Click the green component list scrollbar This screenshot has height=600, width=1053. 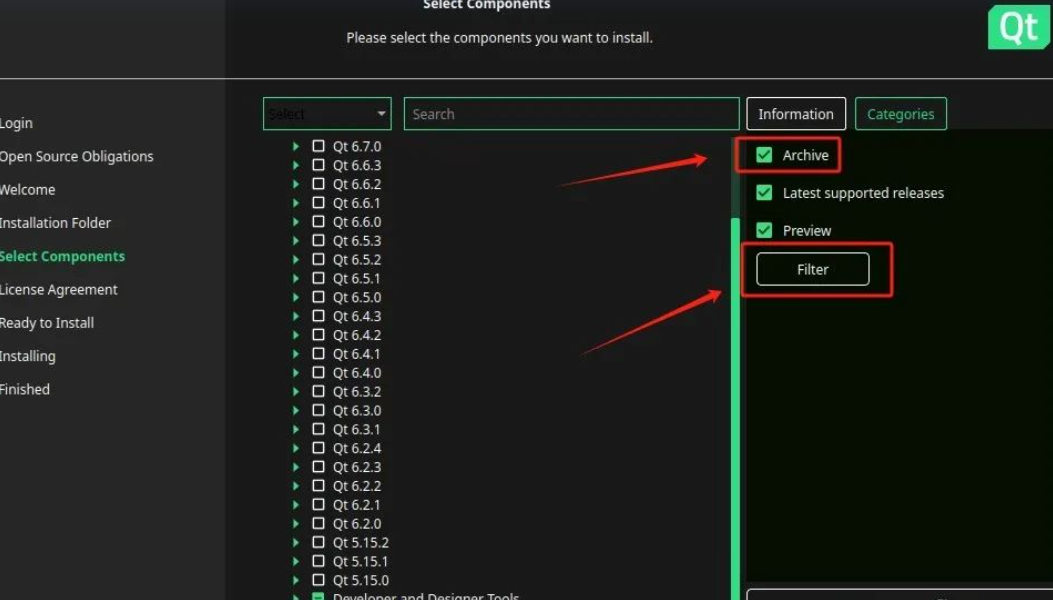pyautogui.click(x=735, y=409)
